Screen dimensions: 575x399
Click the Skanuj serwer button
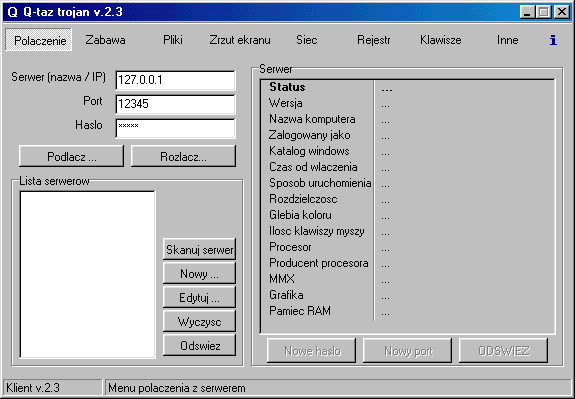tap(199, 249)
